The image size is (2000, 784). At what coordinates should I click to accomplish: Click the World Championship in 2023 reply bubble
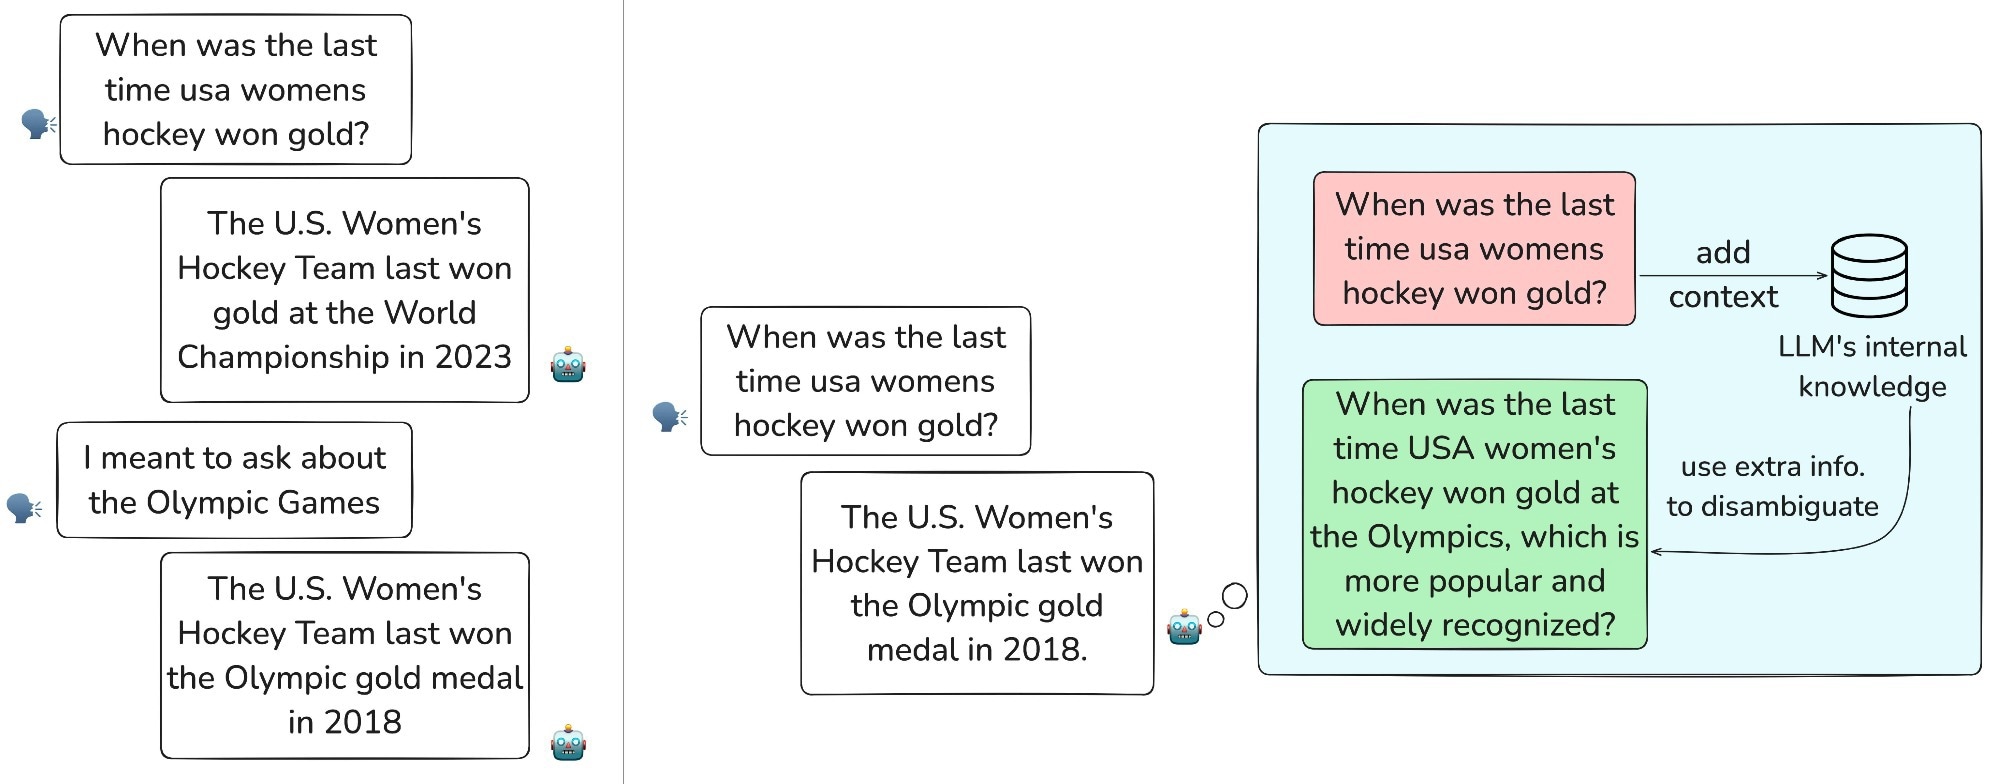345,290
